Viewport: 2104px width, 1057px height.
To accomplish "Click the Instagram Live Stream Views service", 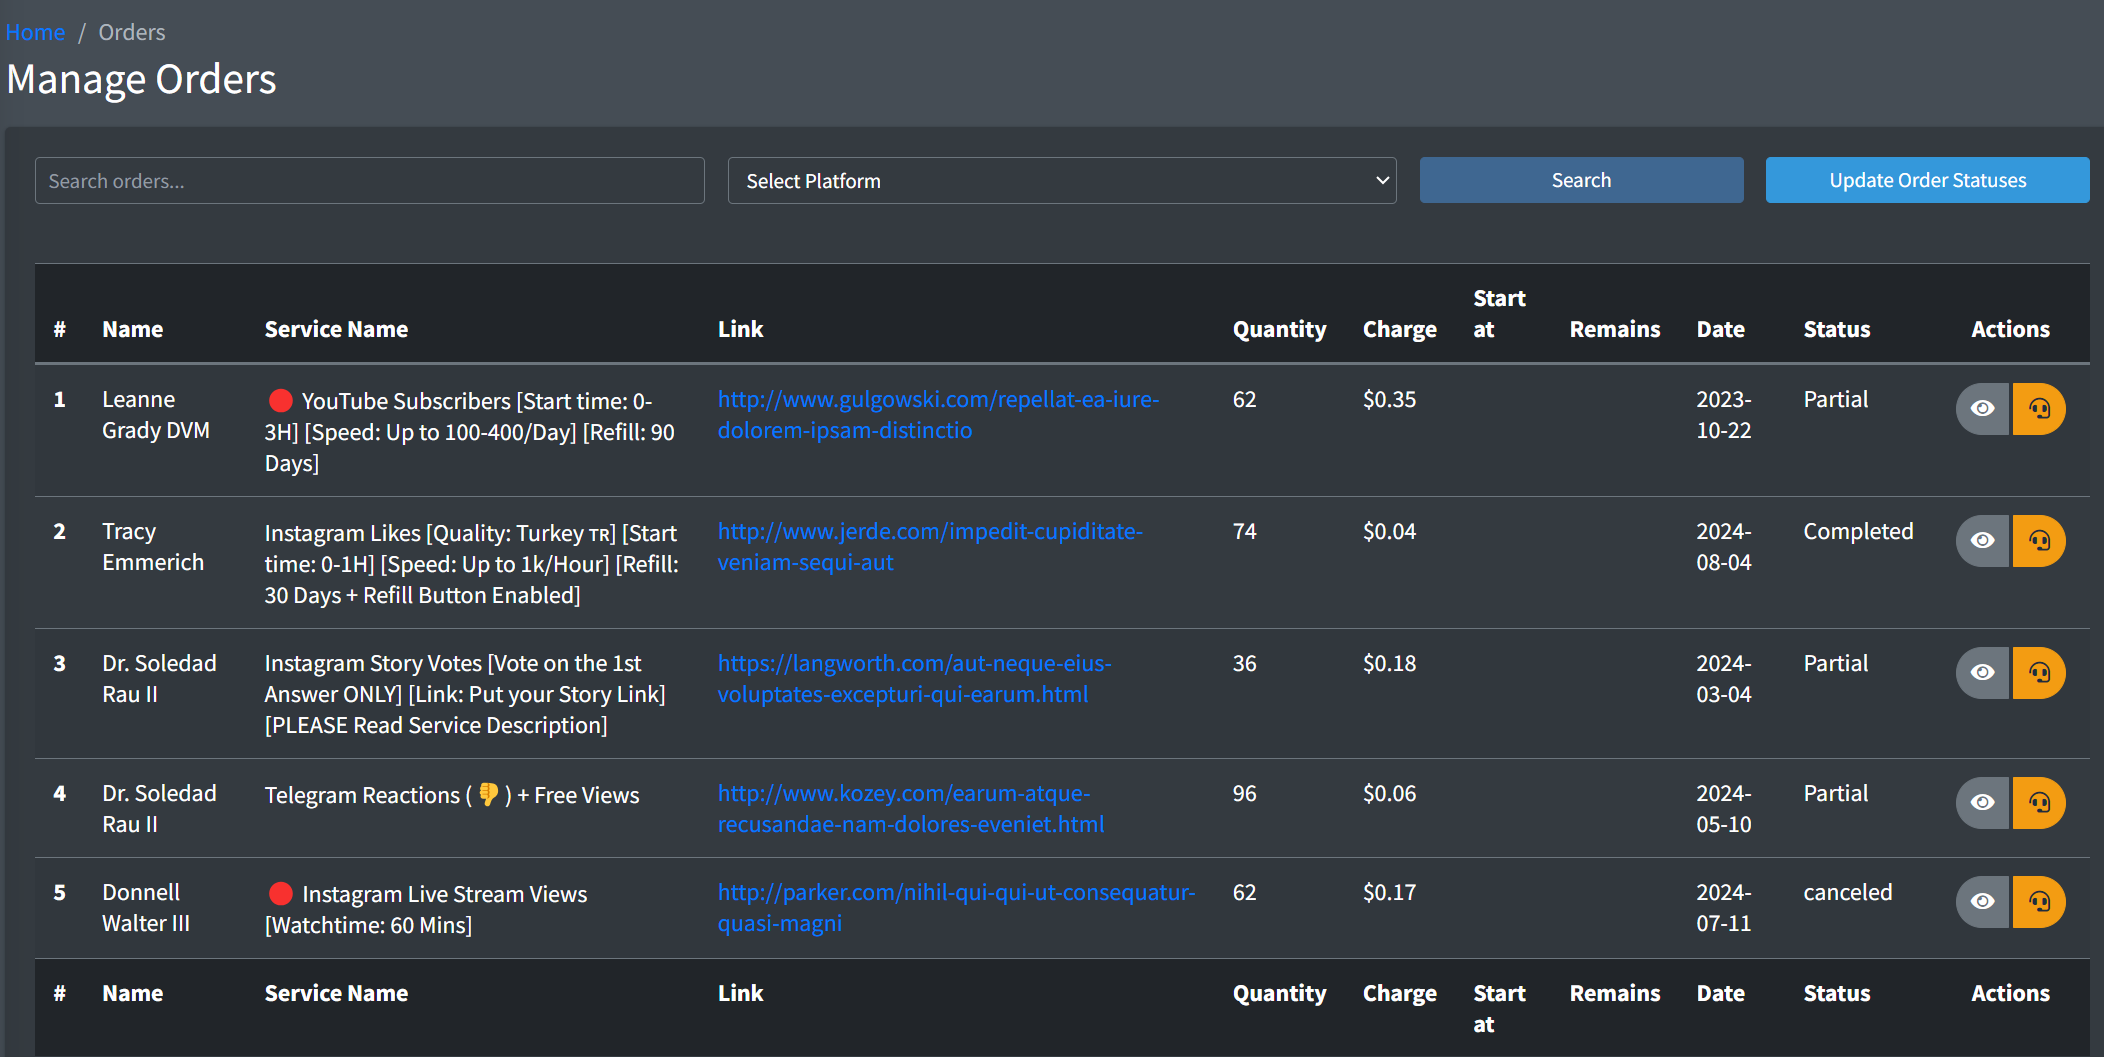I will (426, 909).
